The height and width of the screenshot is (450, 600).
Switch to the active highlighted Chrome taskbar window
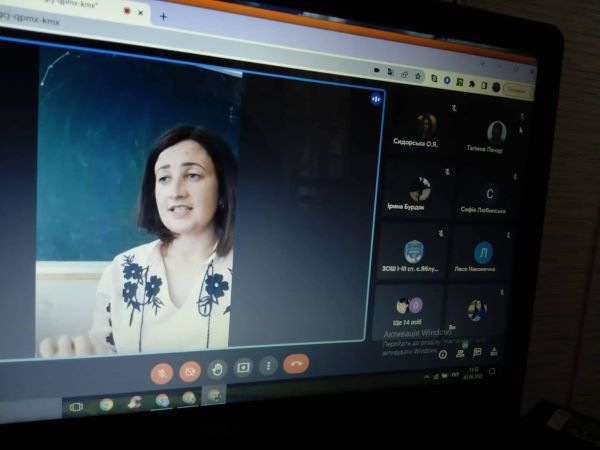[x=214, y=395]
